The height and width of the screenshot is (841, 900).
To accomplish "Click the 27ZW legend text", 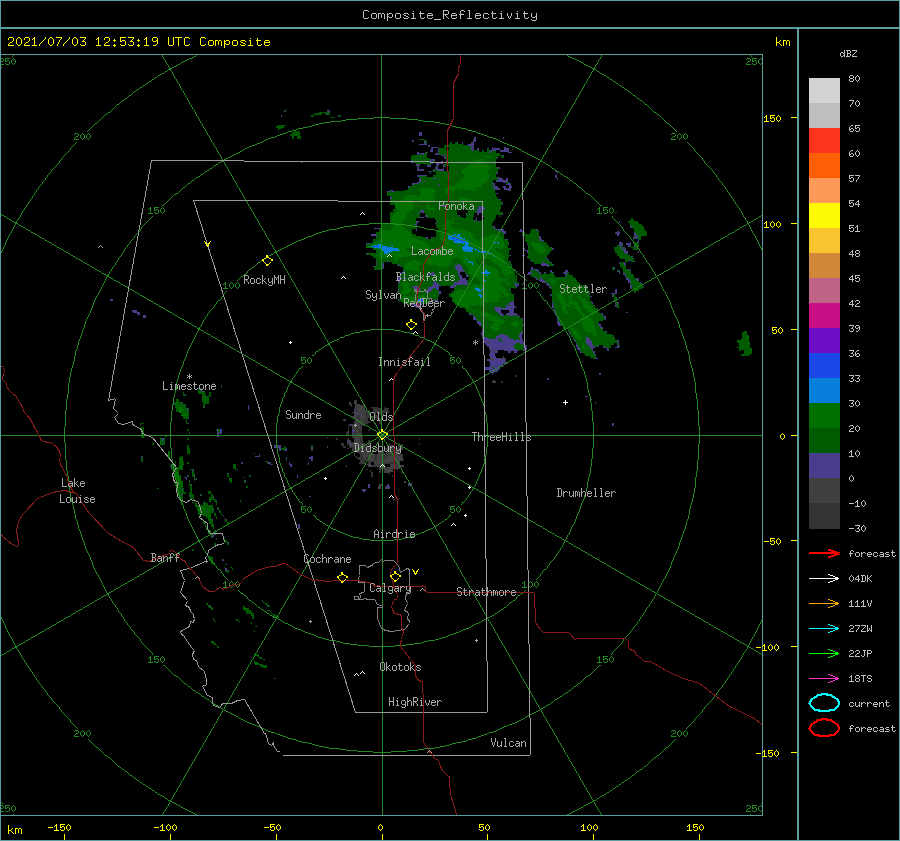I will (x=860, y=628).
